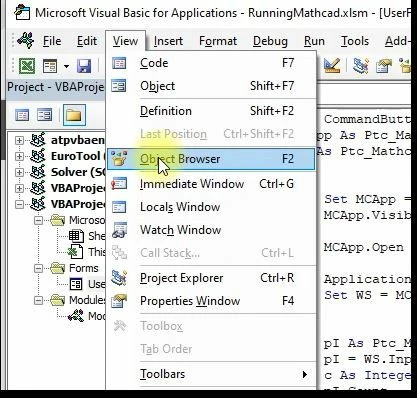Select the atpvbaen project item
The height and width of the screenshot is (398, 417).
point(78,140)
